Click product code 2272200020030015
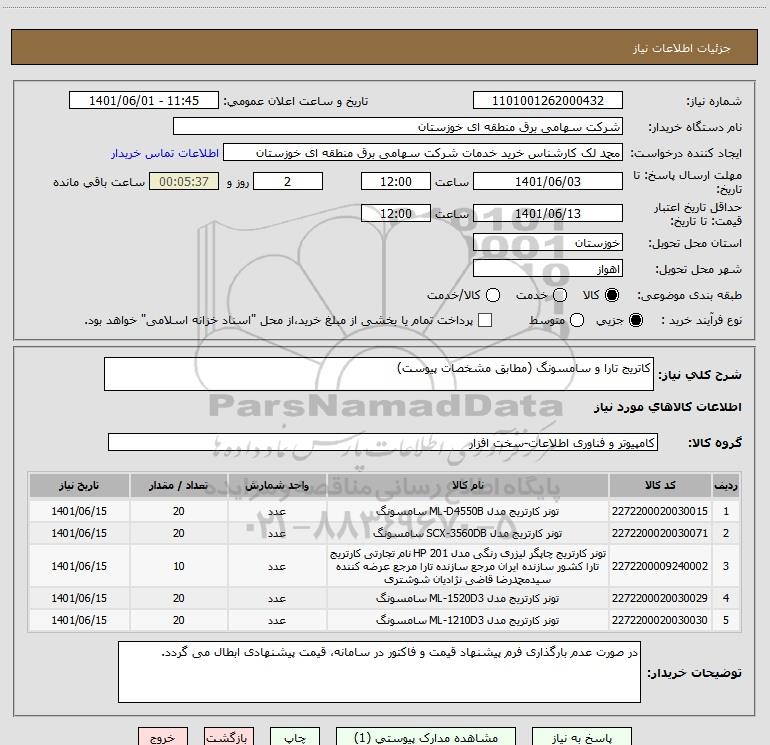The height and width of the screenshot is (745, 770). (660, 511)
